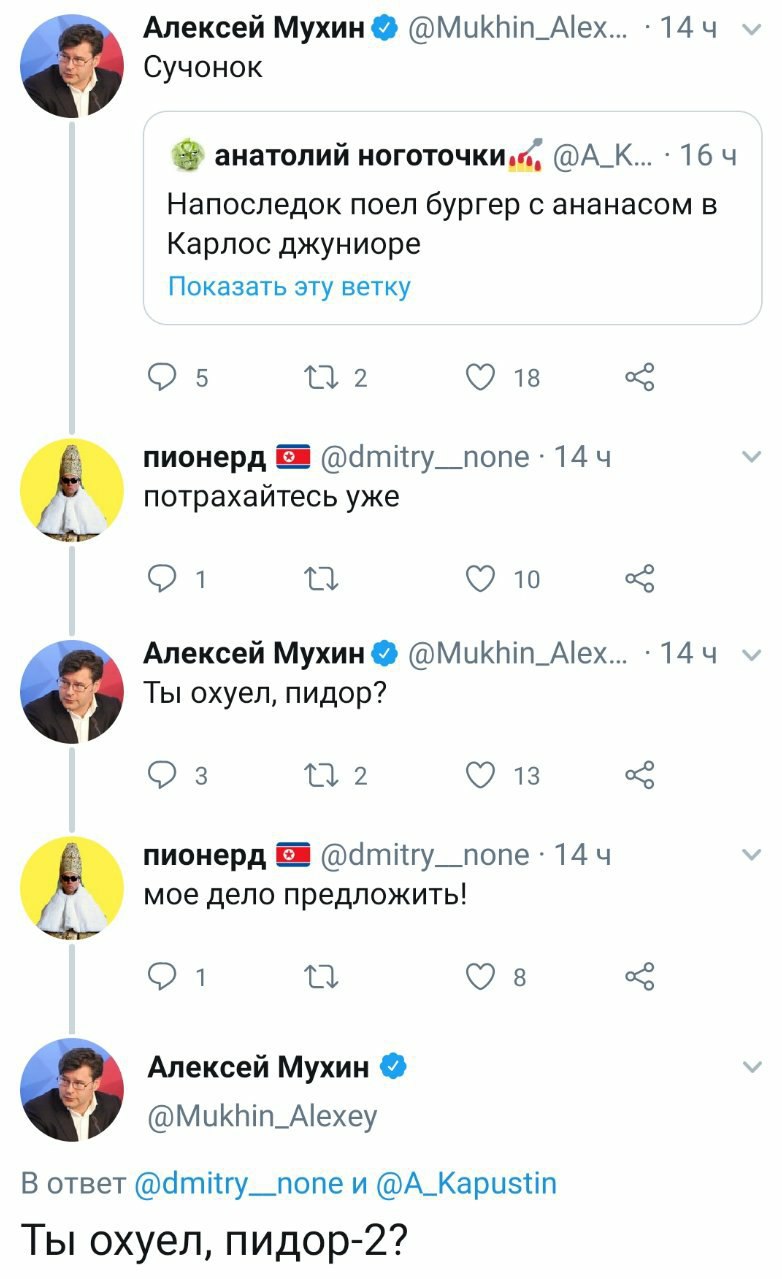Screen dimensions: 782x1279
Task: Reply to the tweet with 3 replies
Action: [x=160, y=775]
